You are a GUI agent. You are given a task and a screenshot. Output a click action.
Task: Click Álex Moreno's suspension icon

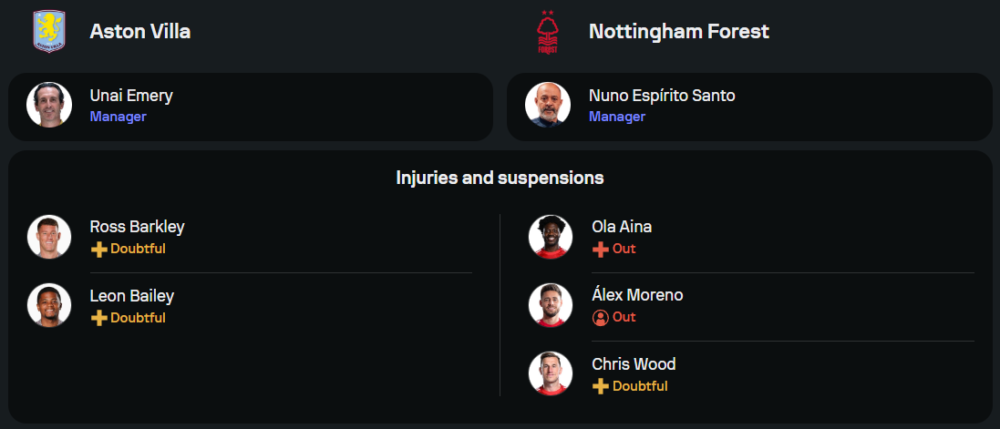[600, 317]
